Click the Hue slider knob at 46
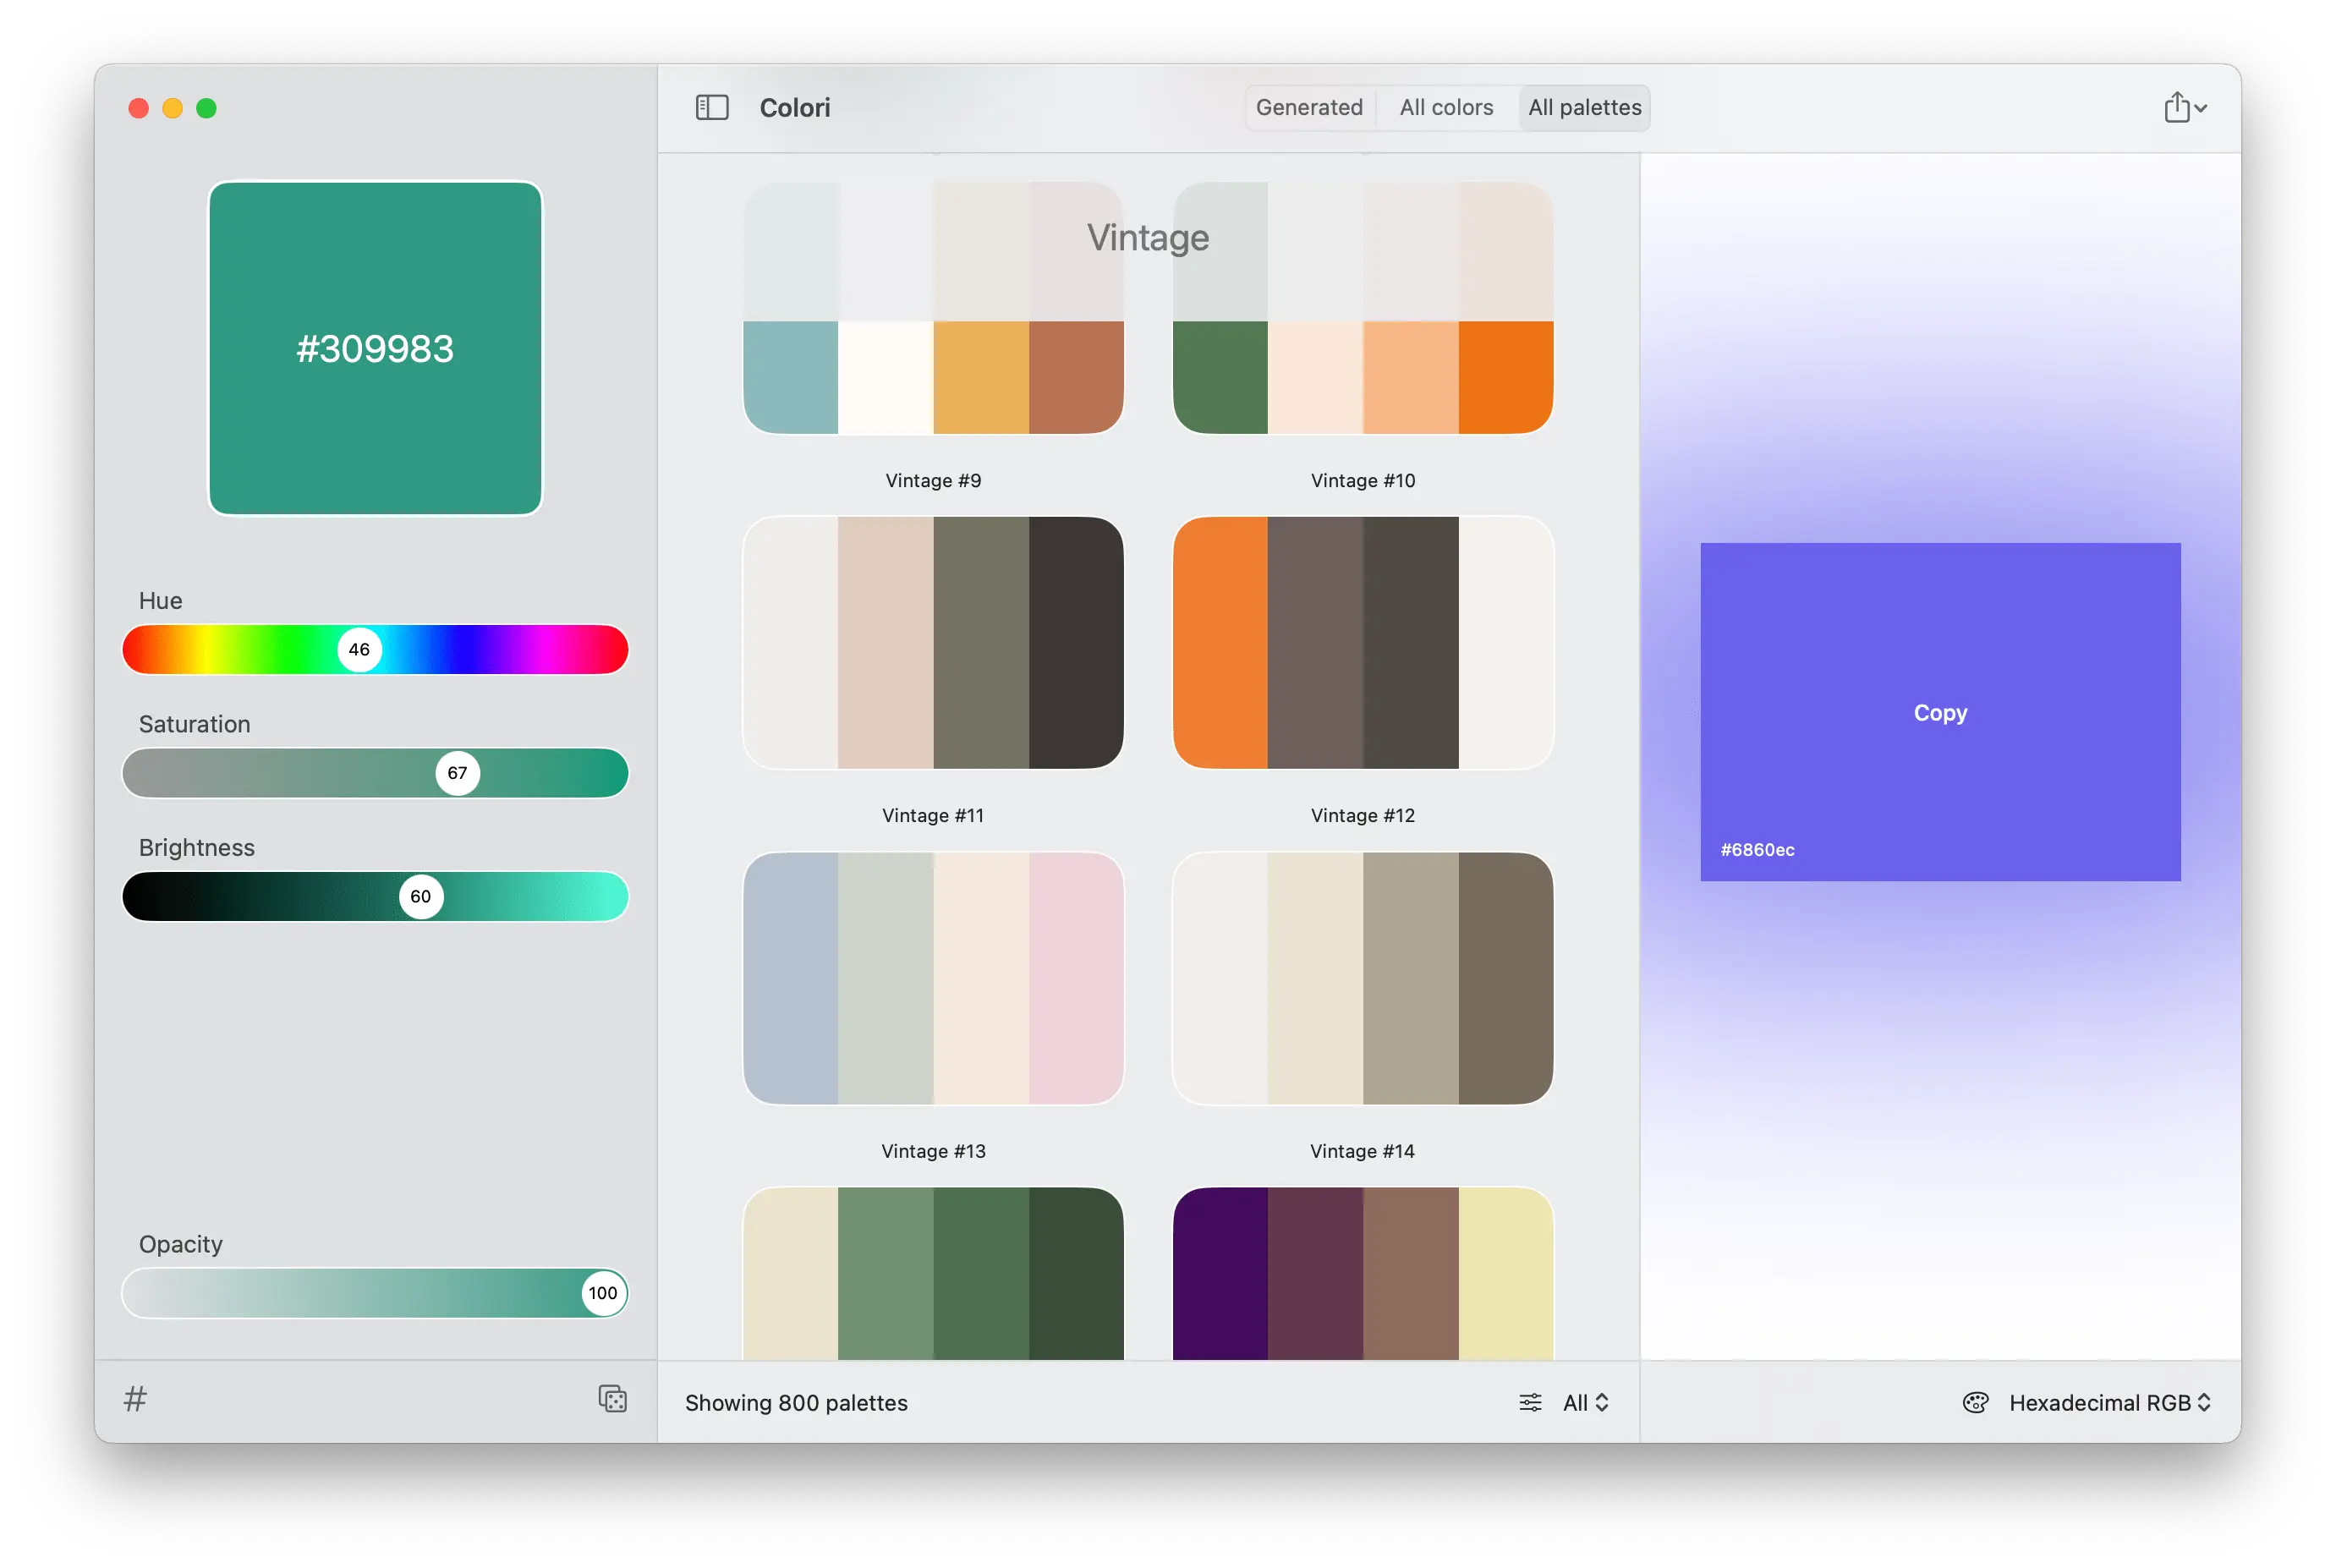 tap(359, 649)
